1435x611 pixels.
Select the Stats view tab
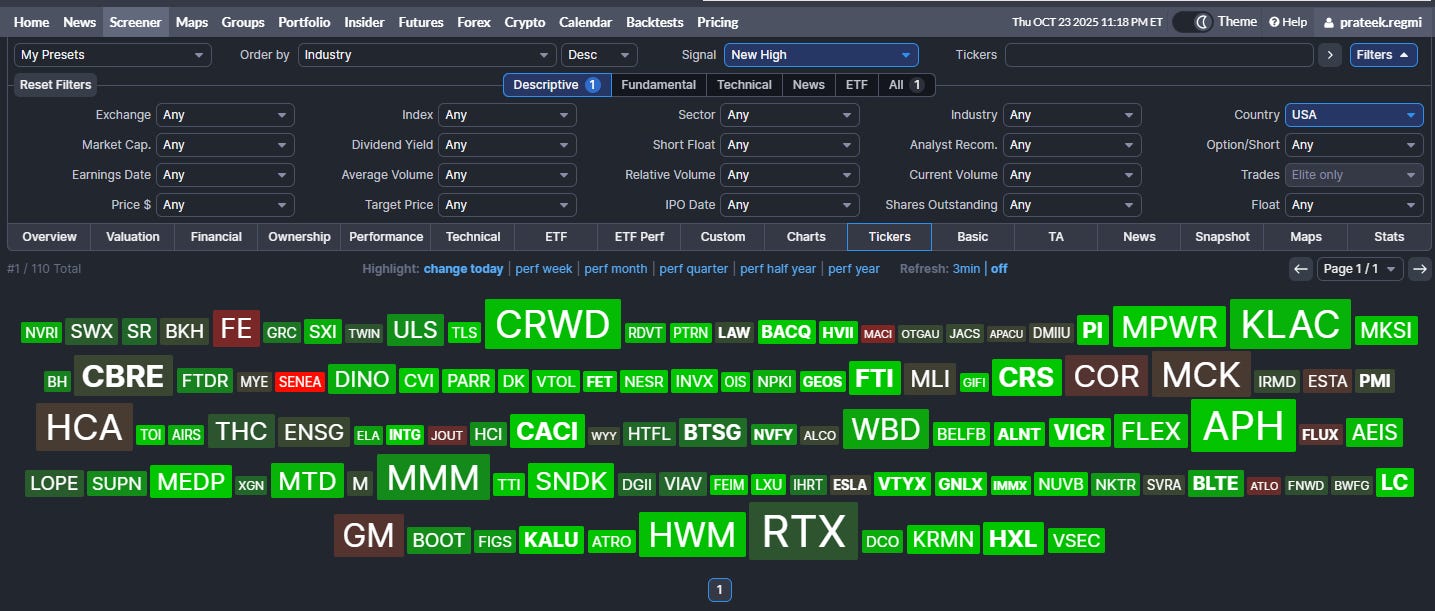tap(1389, 237)
